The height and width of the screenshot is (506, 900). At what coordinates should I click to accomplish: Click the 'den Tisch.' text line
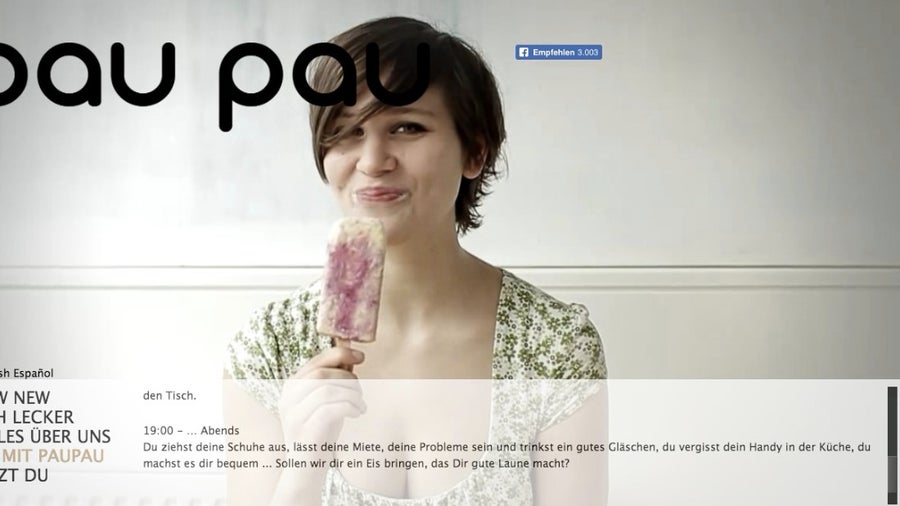click(x=169, y=396)
